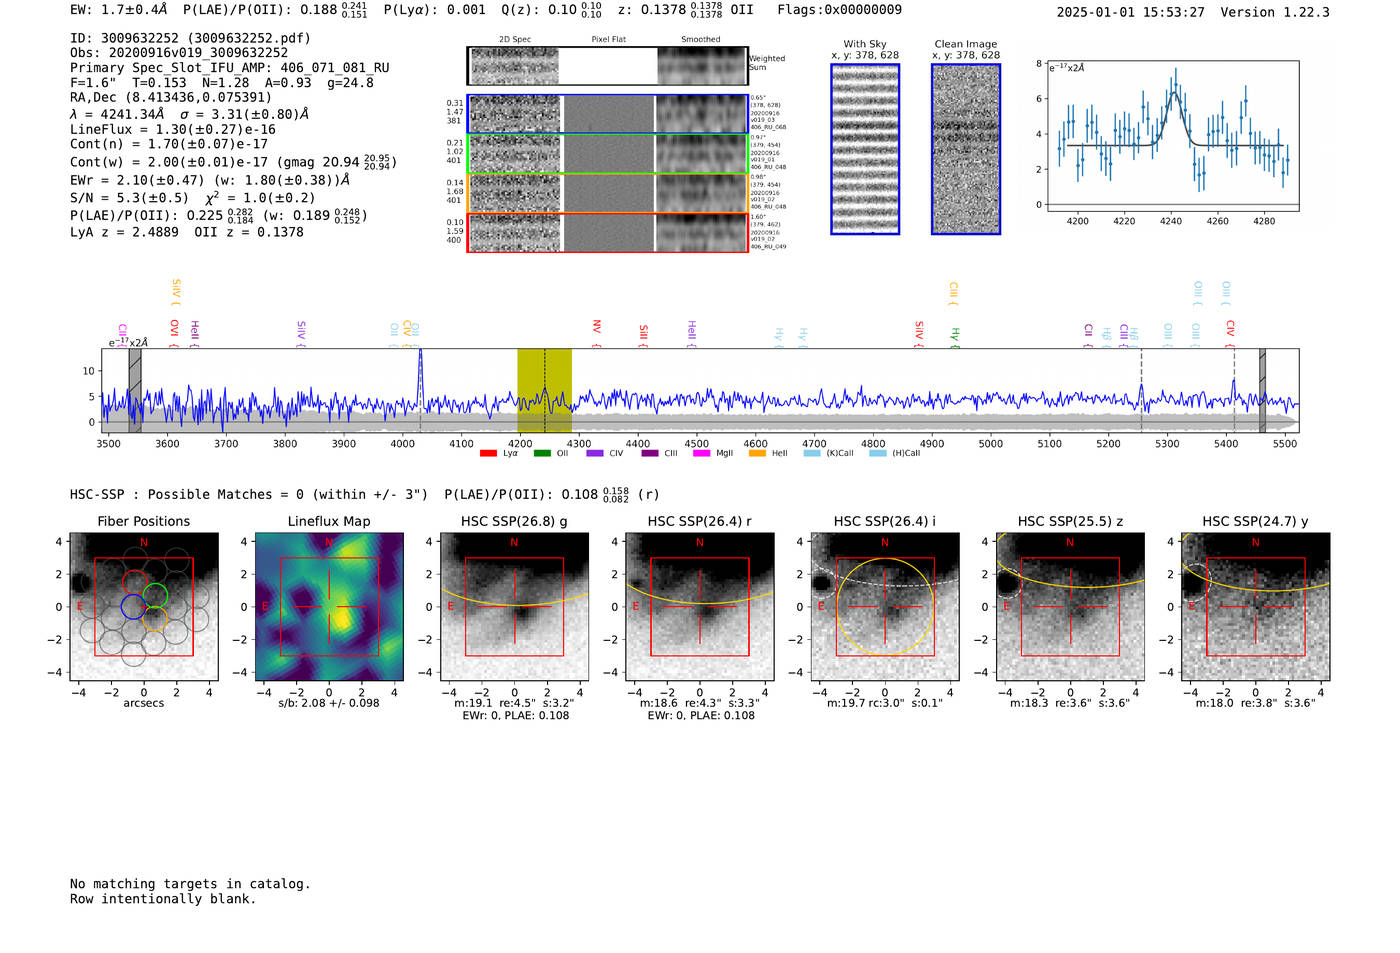Click the m:18.0 re:3.8" caption
Image resolution: width=1400 pixels, height=953 pixels.
tap(1256, 703)
